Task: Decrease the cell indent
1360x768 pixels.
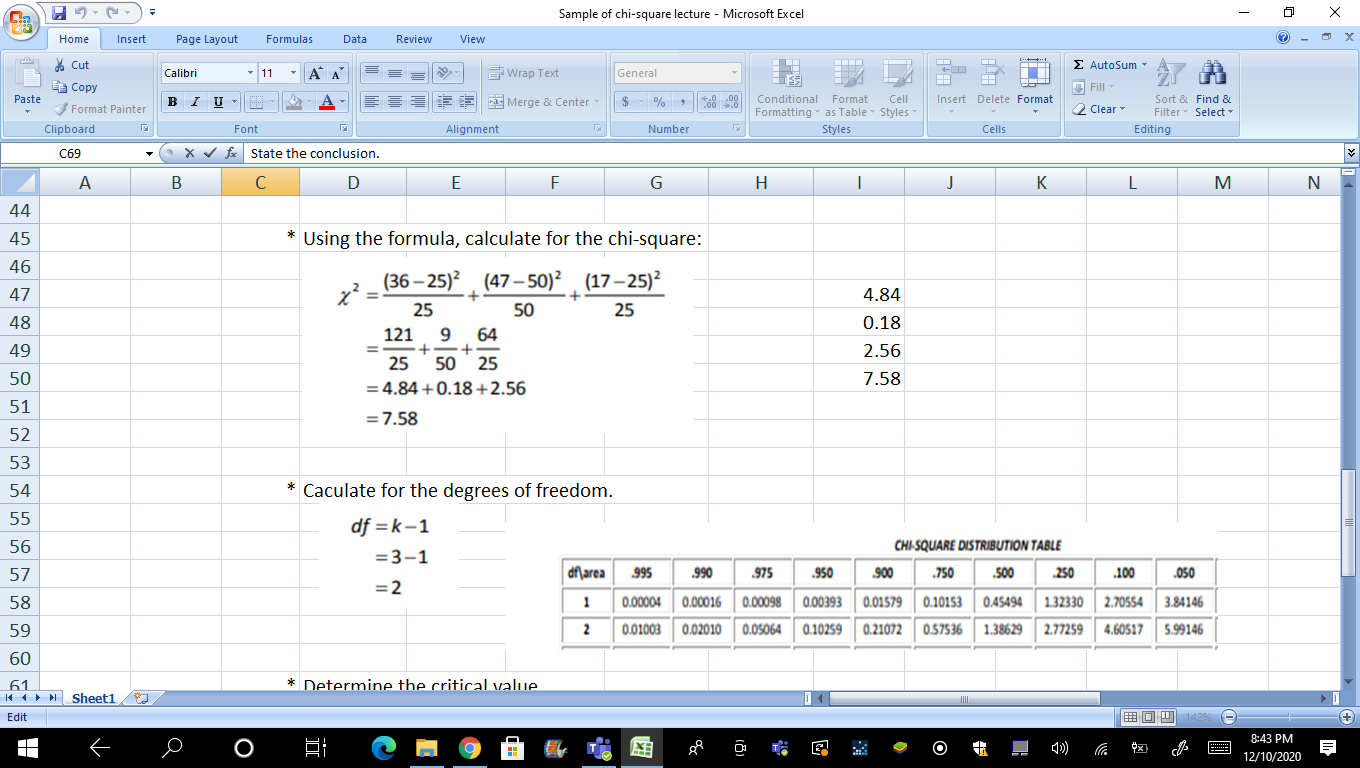Action: pos(445,102)
